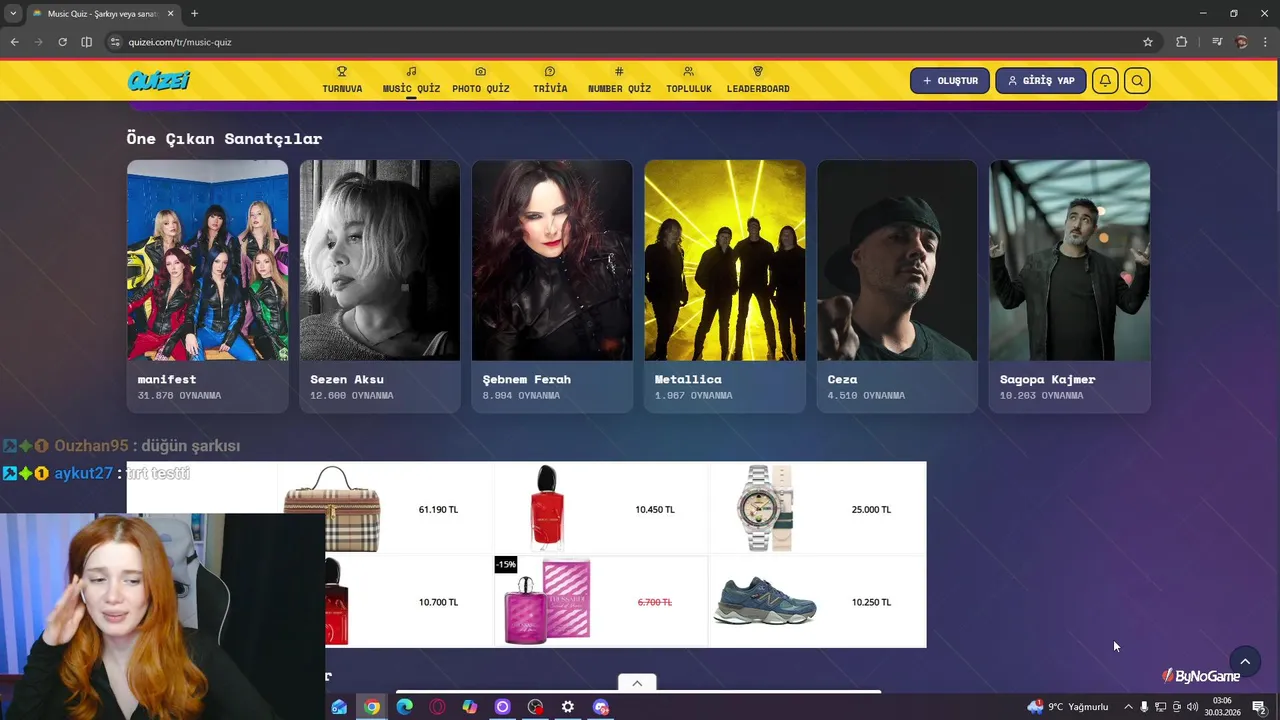Open the Number Quiz nav item
This screenshot has width=1280, height=720.
tap(619, 80)
